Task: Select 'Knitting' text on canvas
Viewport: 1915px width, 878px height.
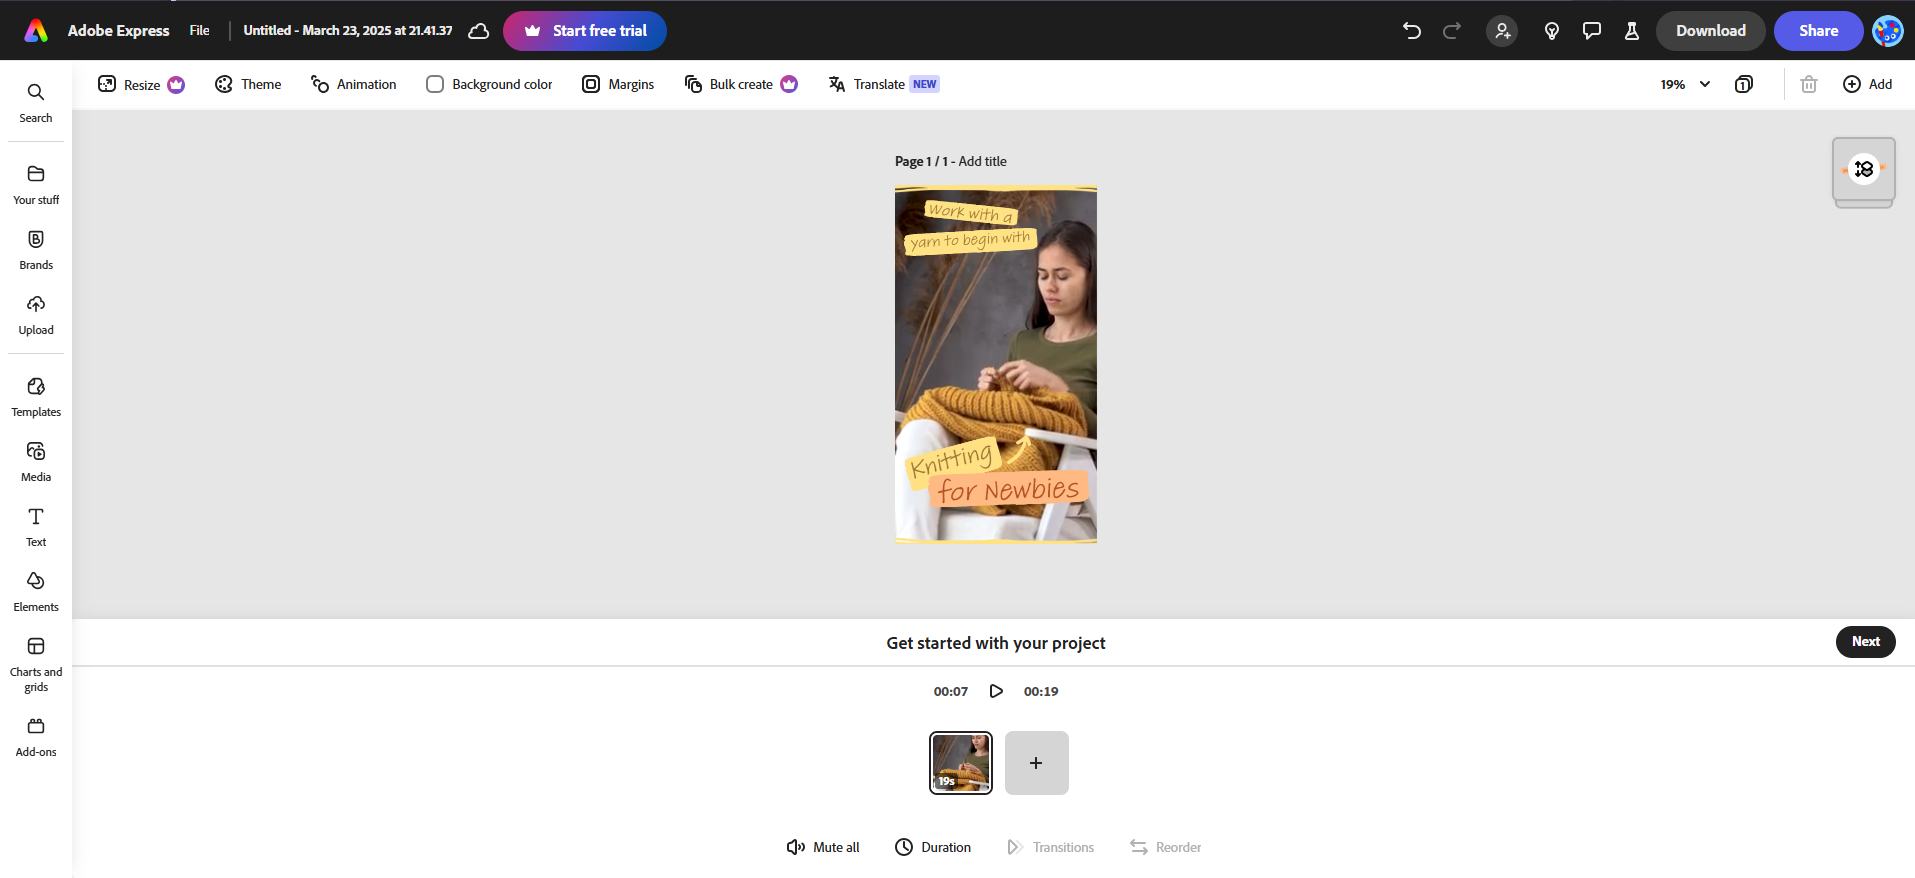Action: pyautogui.click(x=952, y=460)
